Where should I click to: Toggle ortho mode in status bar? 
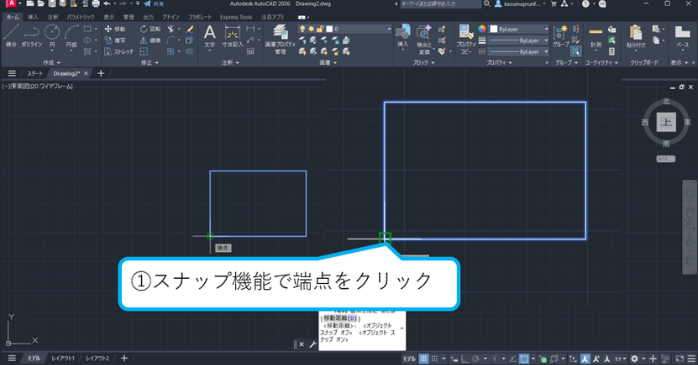pos(465,358)
